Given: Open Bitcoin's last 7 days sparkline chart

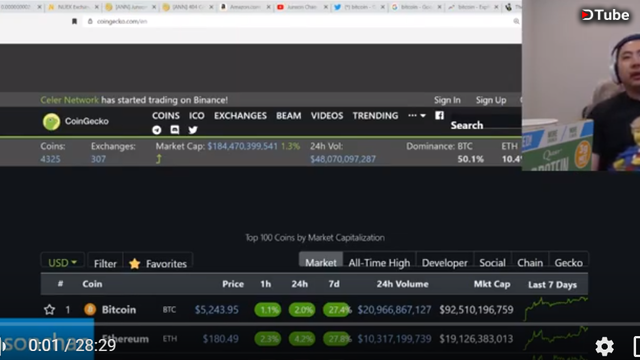Looking at the screenshot, I should click(x=556, y=309).
